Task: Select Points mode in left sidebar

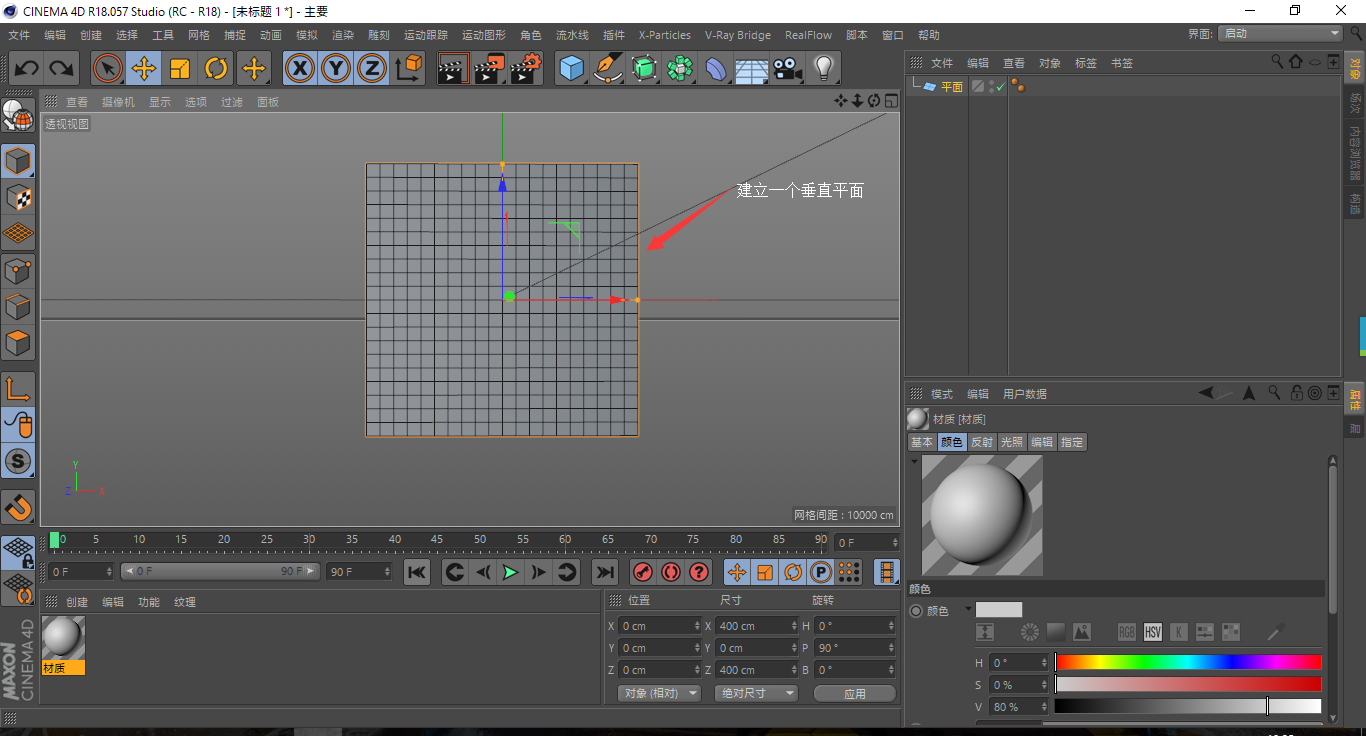Action: [x=18, y=270]
